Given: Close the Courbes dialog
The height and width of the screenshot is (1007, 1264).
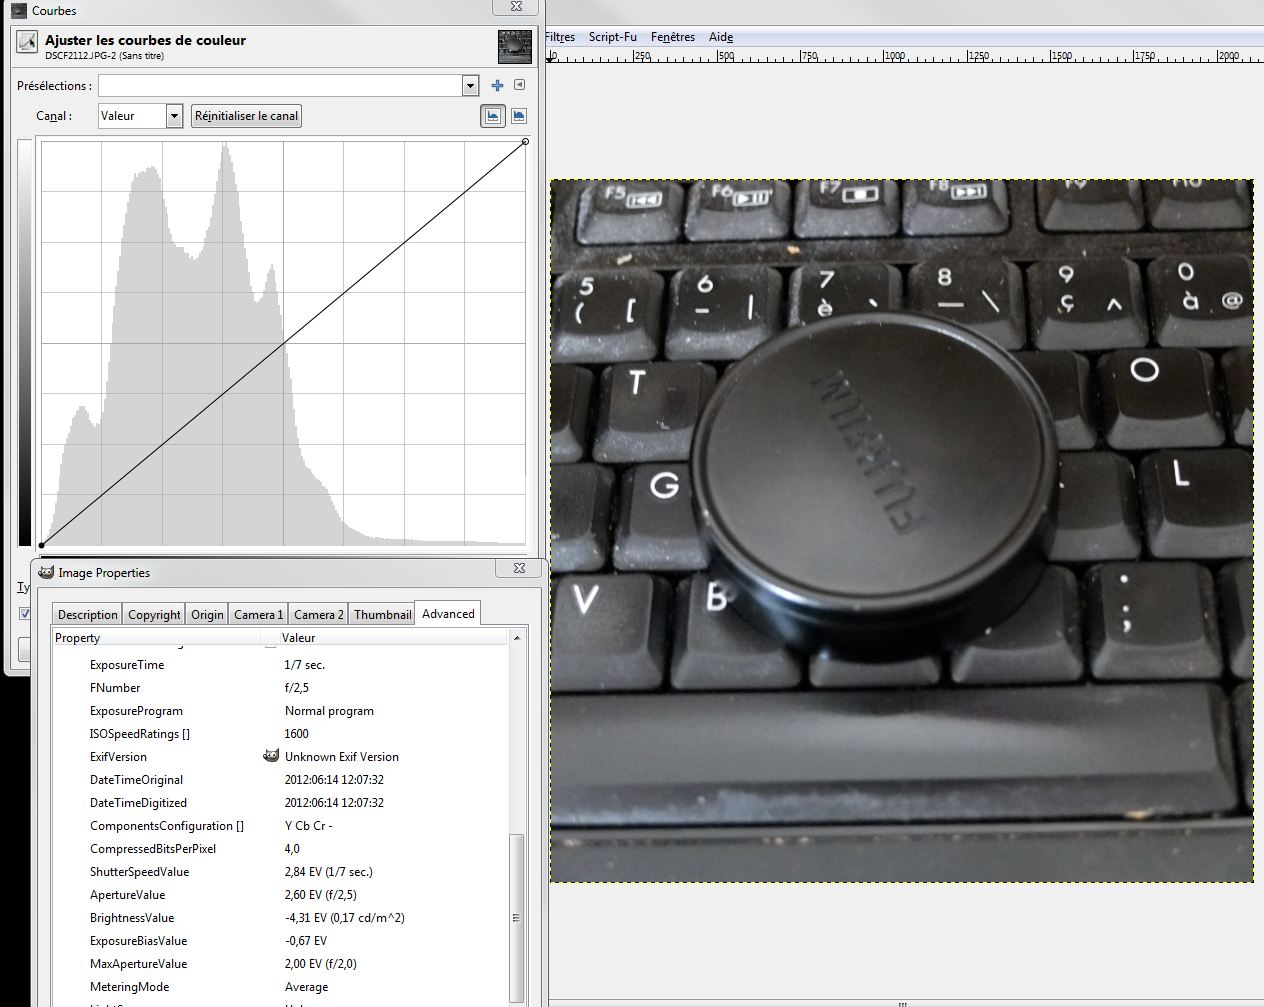Looking at the screenshot, I should coord(516,7).
